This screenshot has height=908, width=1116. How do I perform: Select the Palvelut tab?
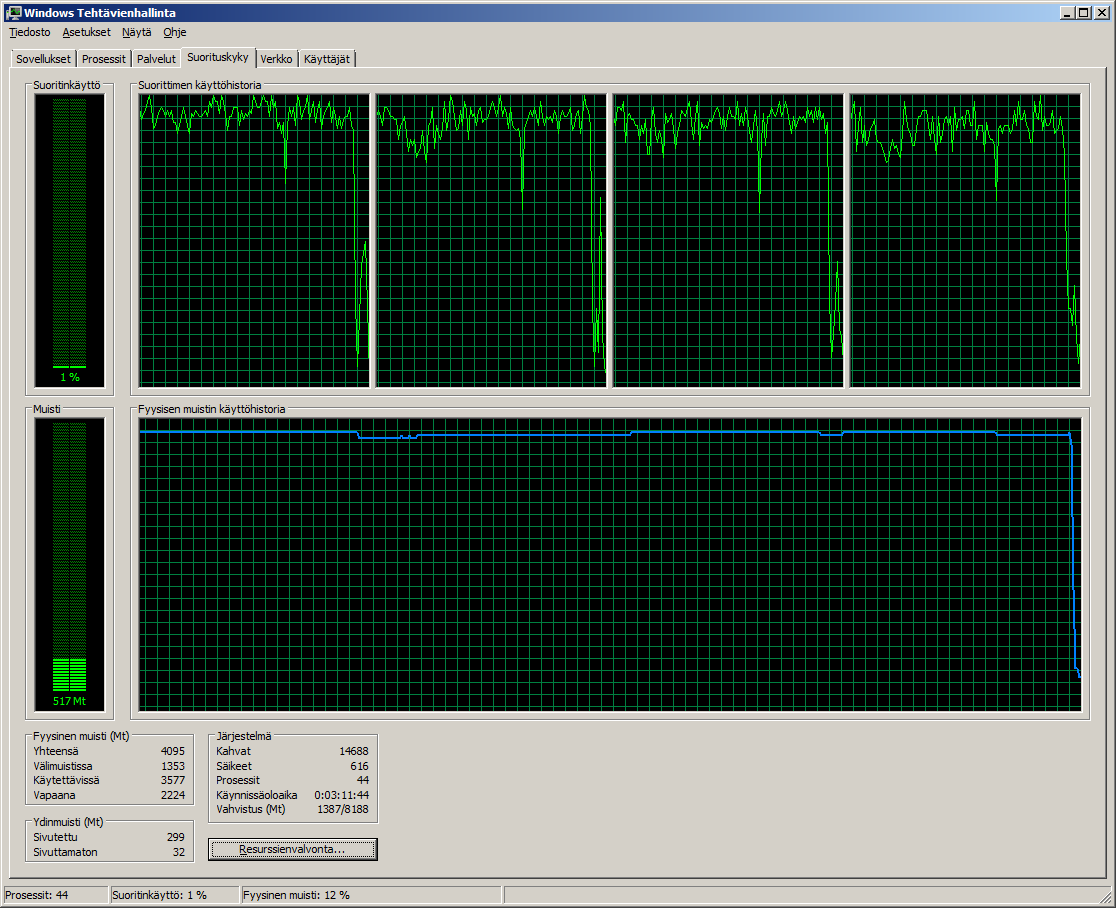pyautogui.click(x=156, y=59)
